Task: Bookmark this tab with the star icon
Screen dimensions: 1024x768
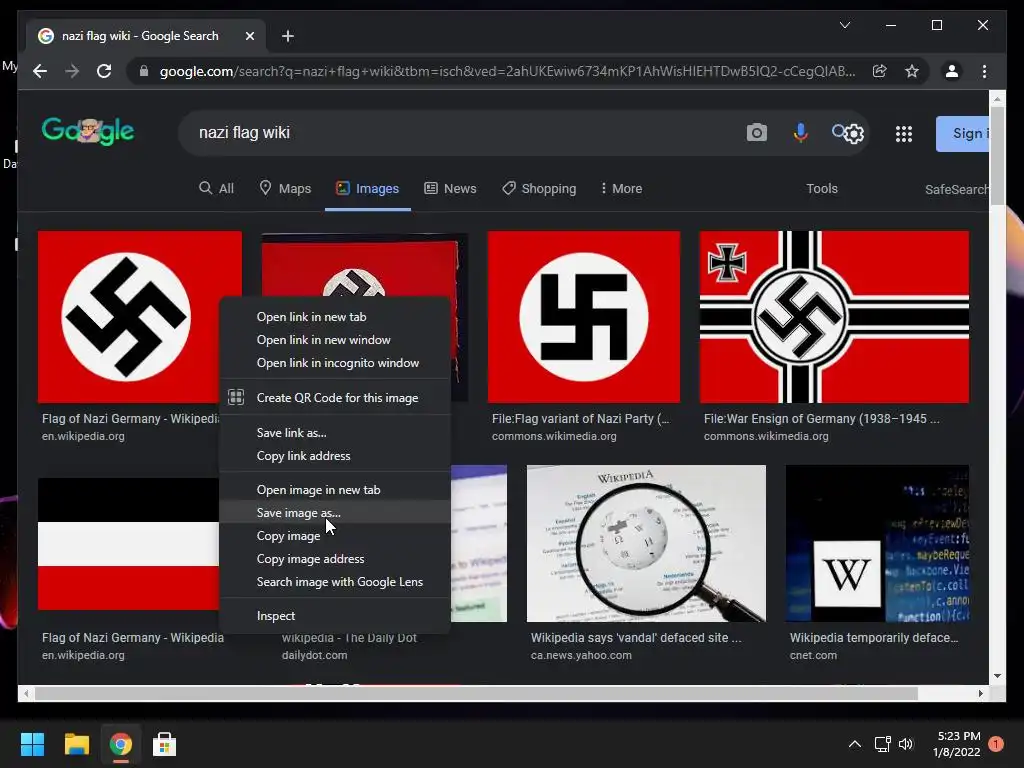Action: [912, 71]
